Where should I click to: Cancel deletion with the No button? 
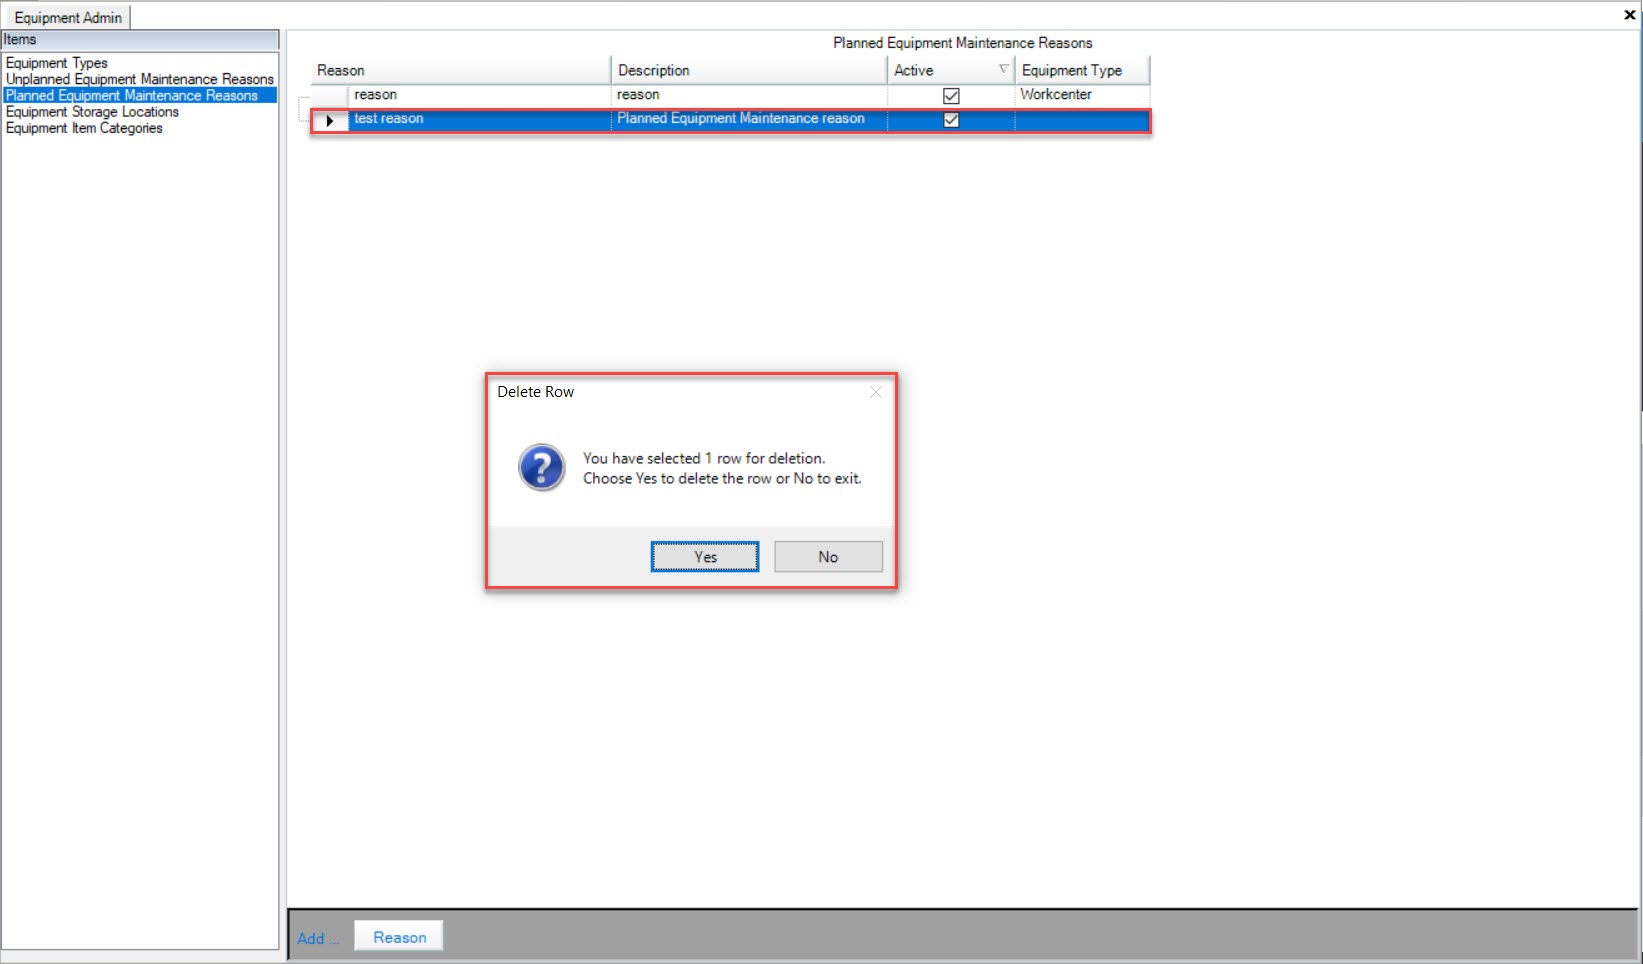pos(828,557)
